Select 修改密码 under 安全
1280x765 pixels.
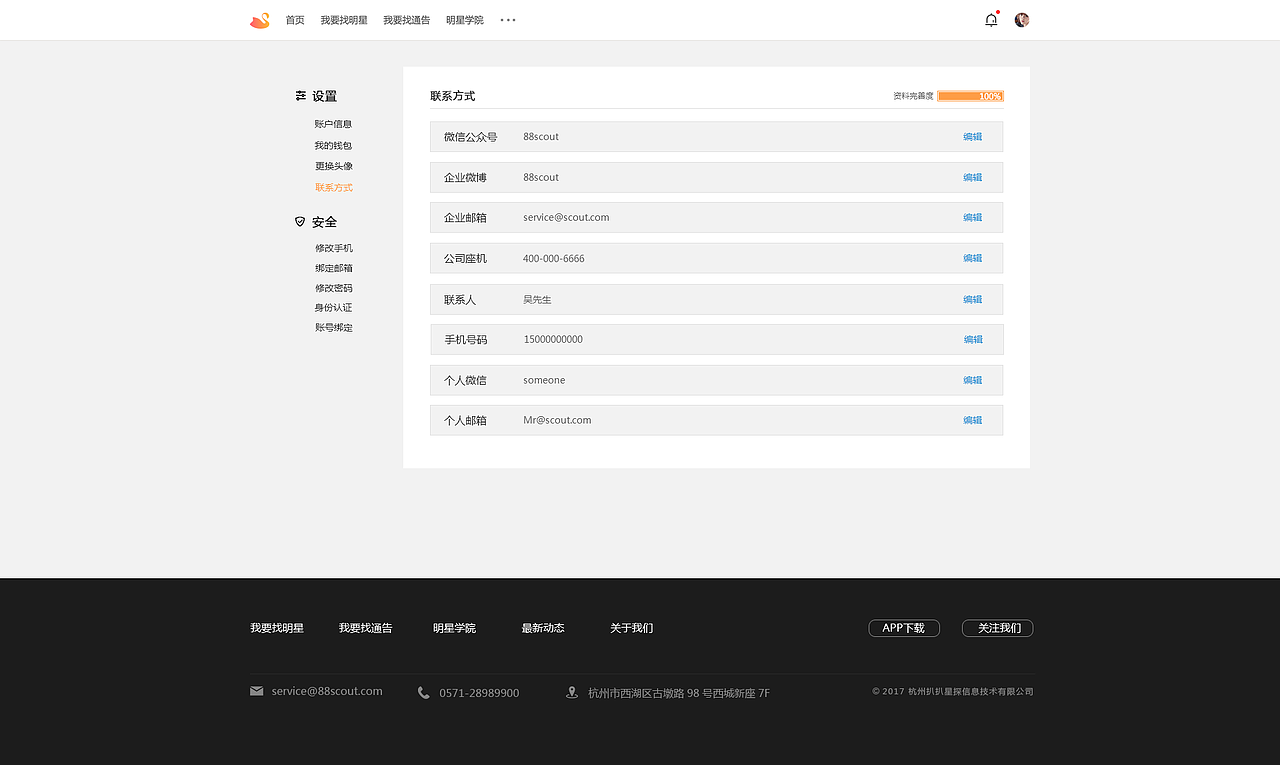point(333,287)
